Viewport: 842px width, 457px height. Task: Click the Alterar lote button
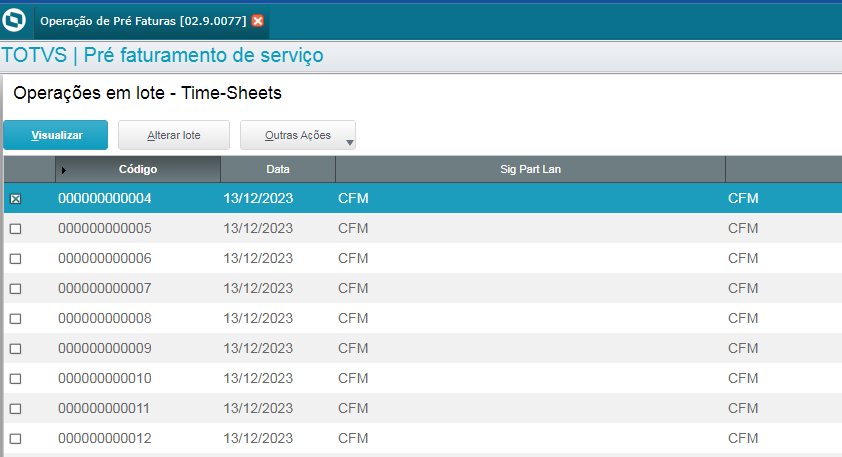[x=174, y=135]
